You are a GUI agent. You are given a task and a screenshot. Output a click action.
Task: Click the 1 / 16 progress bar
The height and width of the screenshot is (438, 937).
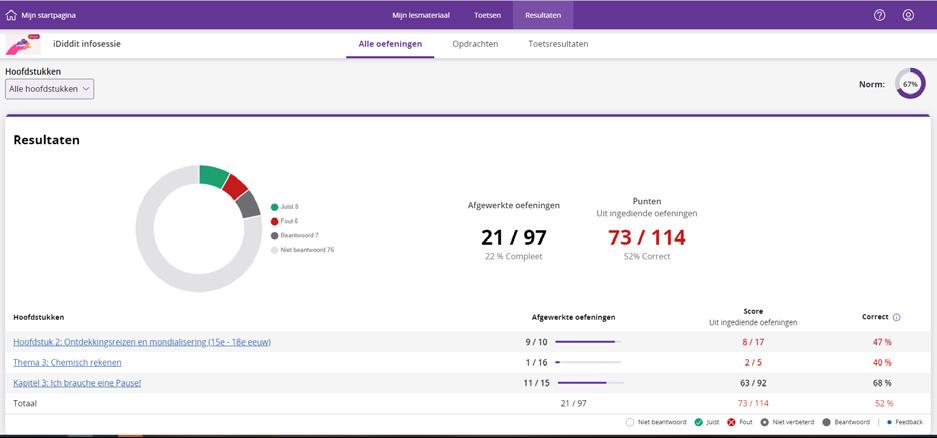(x=588, y=362)
